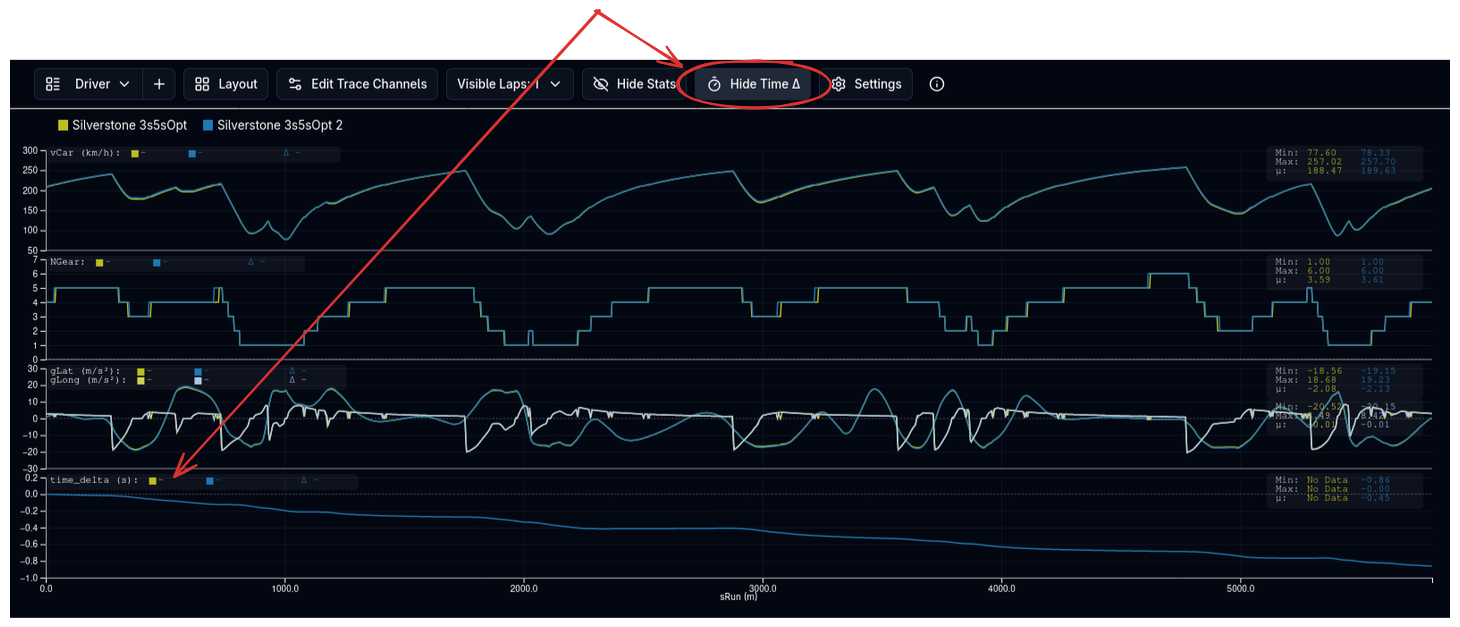
Task: Click the blue Silverstone 3s5sOpt 2 swatch
Action: [207, 125]
